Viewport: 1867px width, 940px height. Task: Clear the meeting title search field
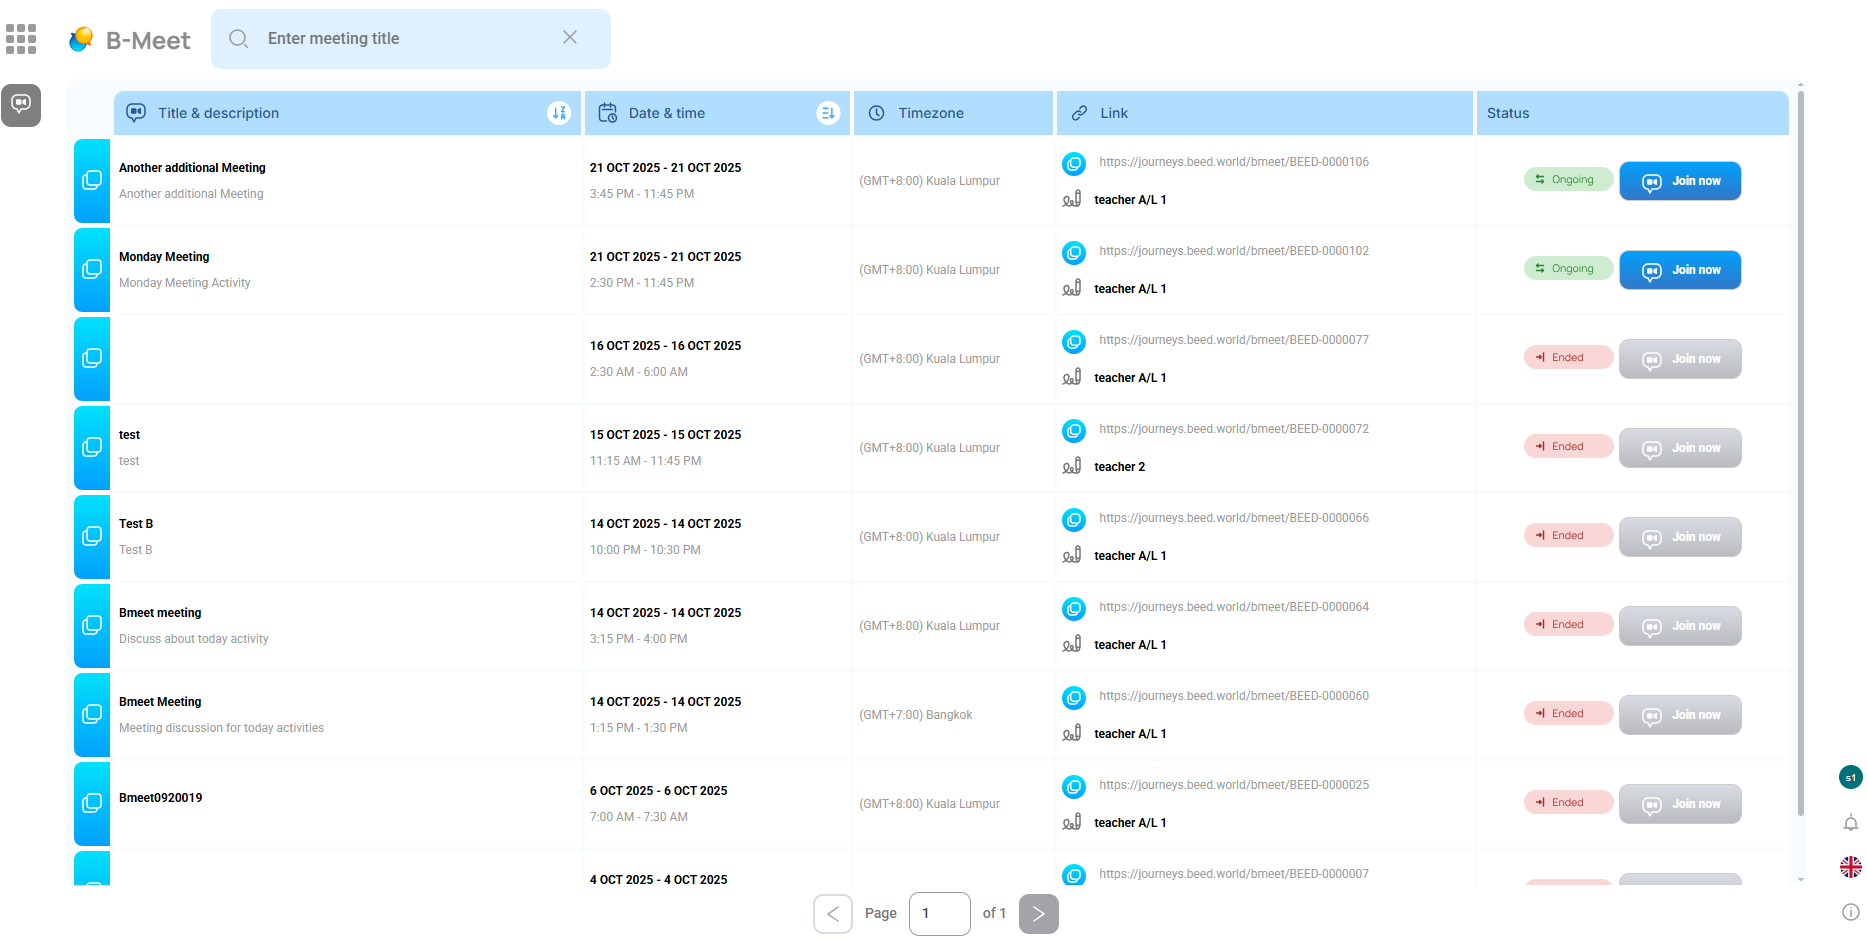[570, 38]
